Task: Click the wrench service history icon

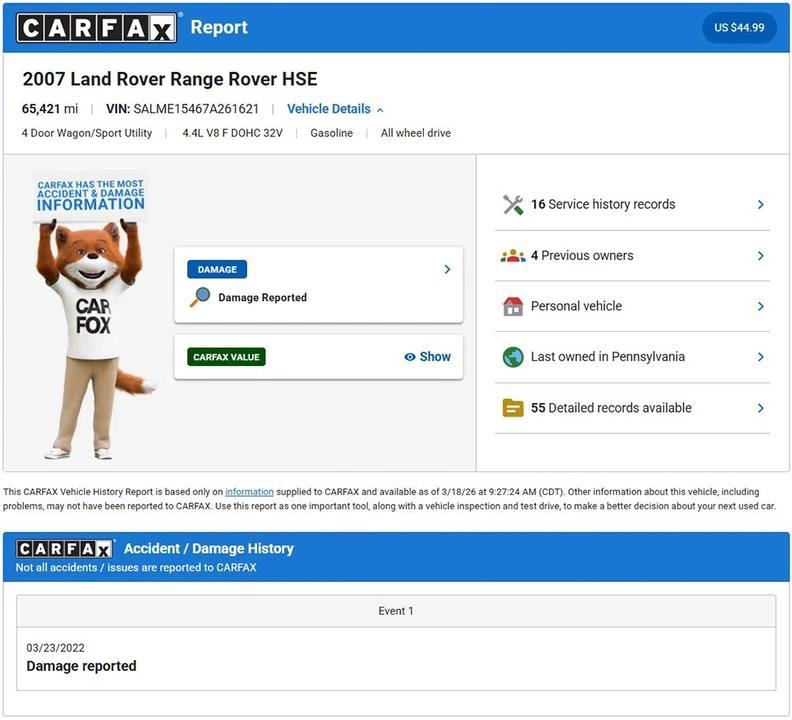Action: pyautogui.click(x=513, y=205)
